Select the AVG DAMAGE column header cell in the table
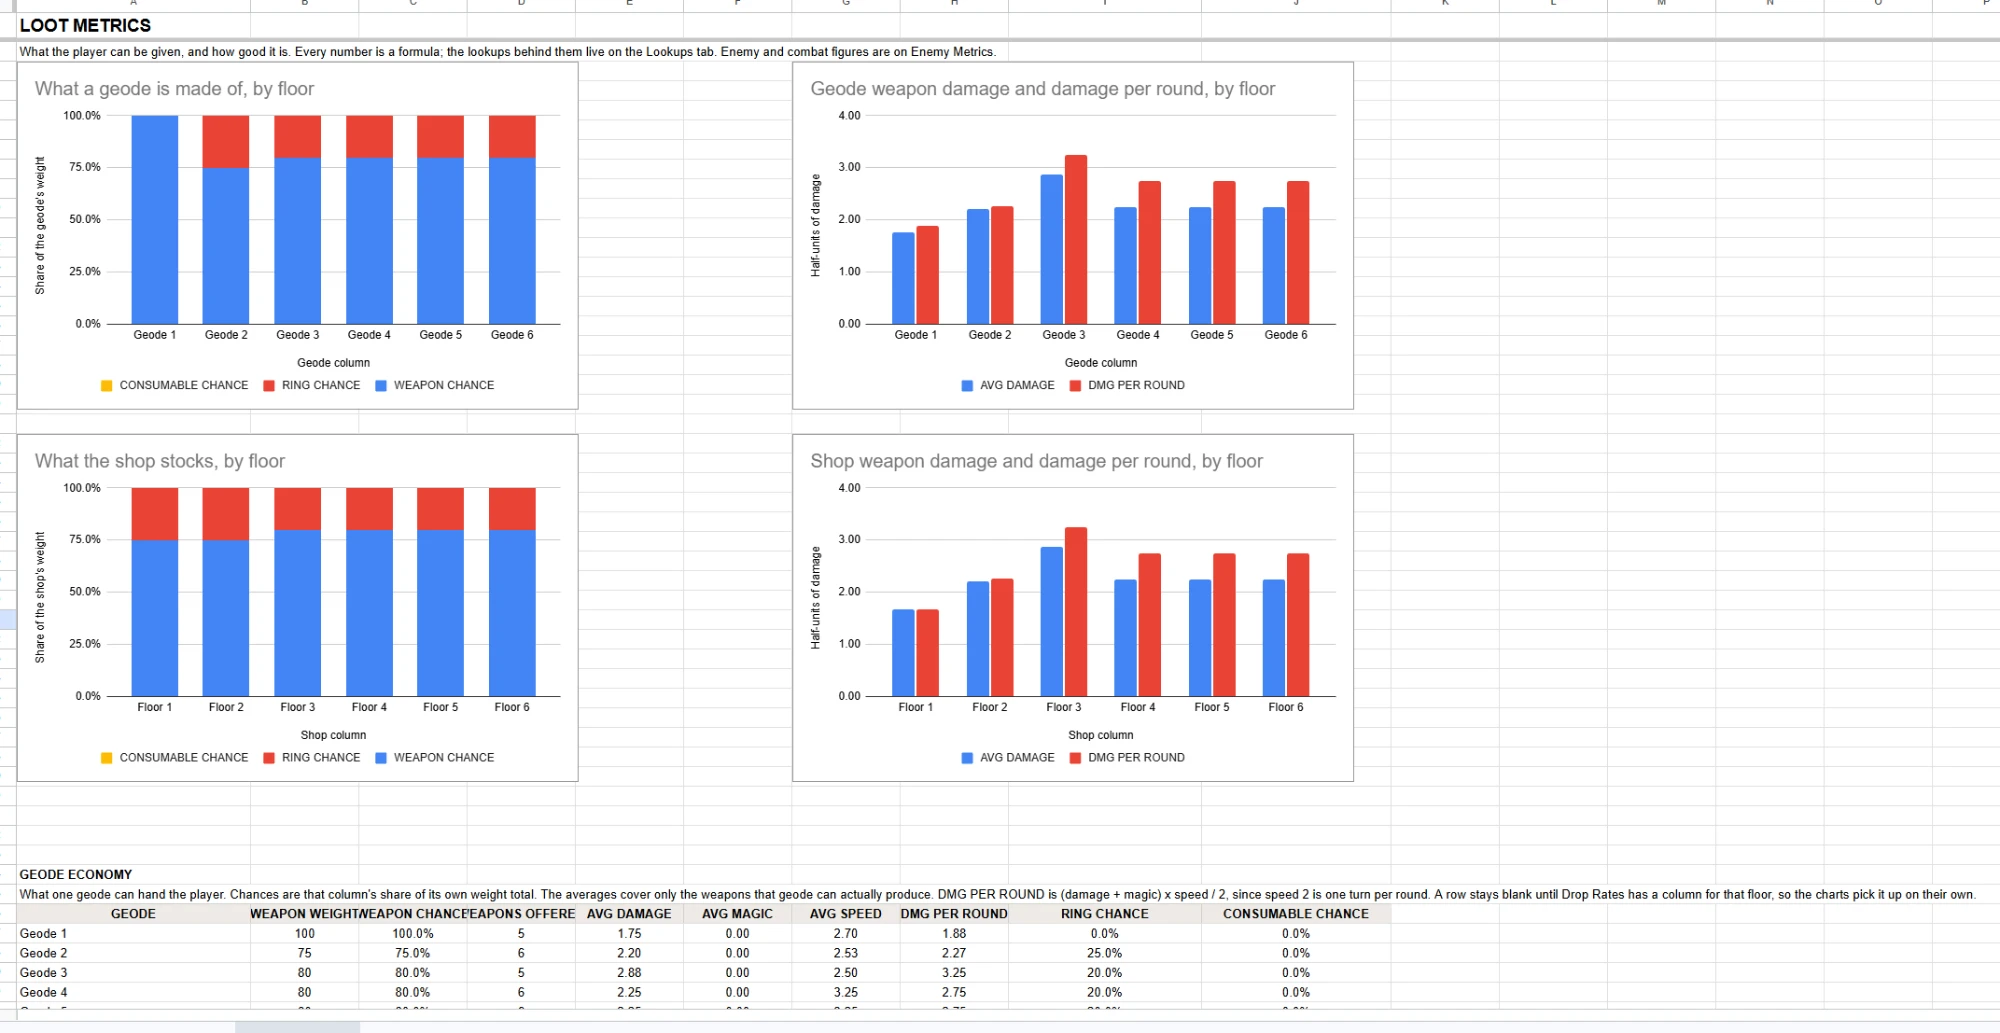This screenshot has height=1033, width=2000. tap(629, 914)
